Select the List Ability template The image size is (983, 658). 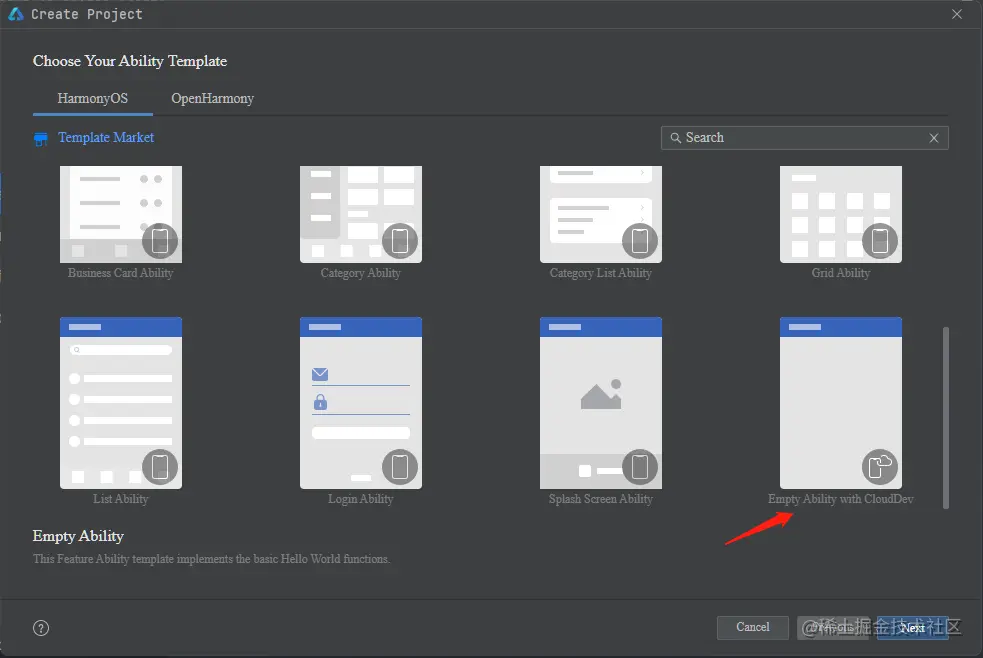(x=121, y=403)
